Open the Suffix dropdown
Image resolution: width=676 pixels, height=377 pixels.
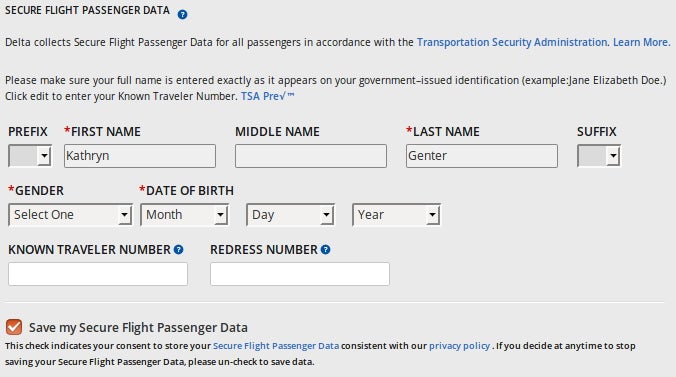(x=599, y=156)
